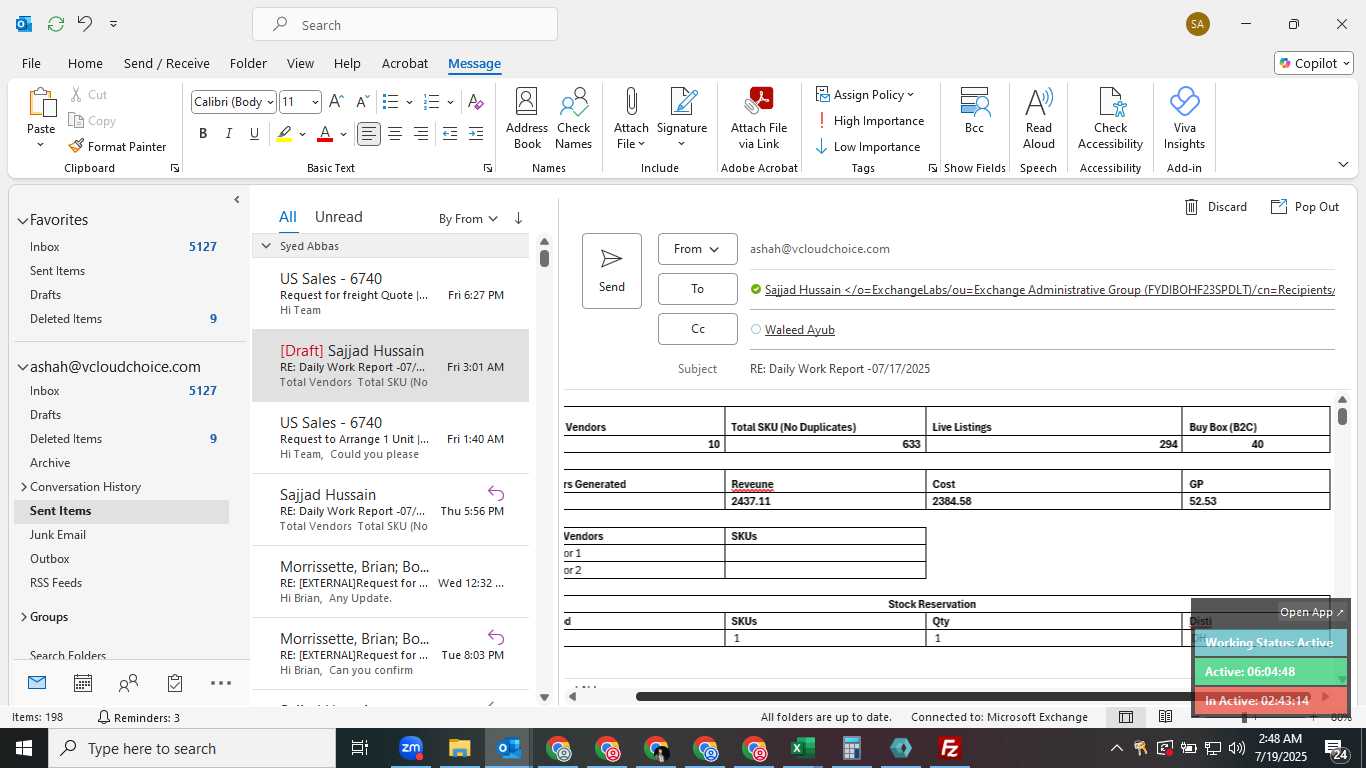
Task: Switch to Send / Receive tab
Action: 166,63
